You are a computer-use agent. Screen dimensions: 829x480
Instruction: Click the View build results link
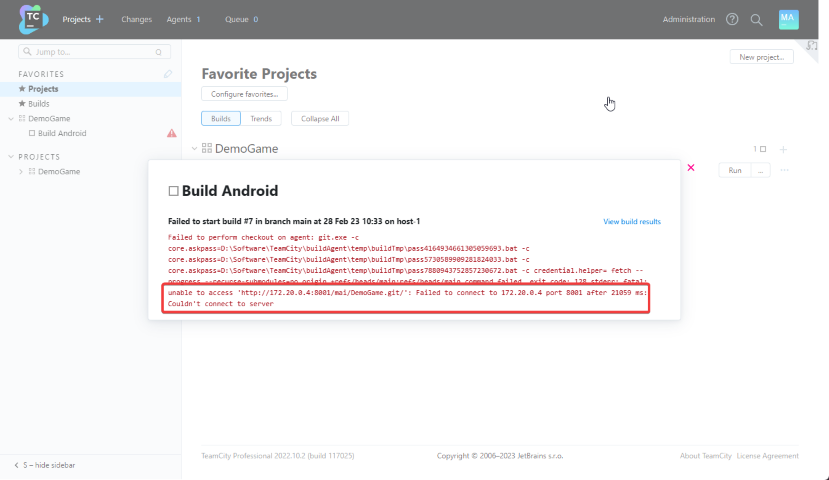(x=631, y=221)
